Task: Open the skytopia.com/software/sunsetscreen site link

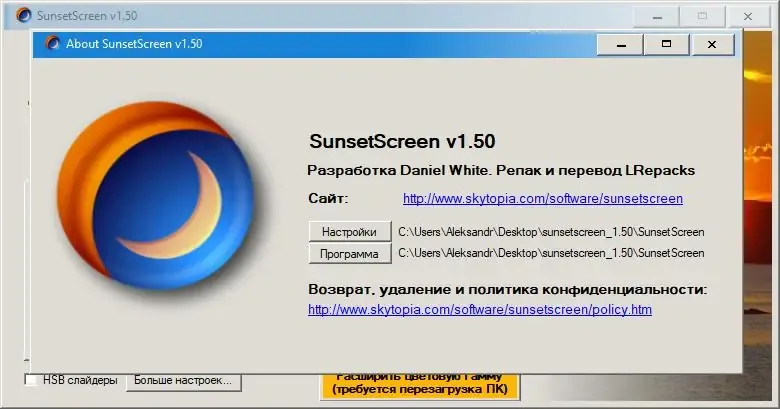Action: 543,199
